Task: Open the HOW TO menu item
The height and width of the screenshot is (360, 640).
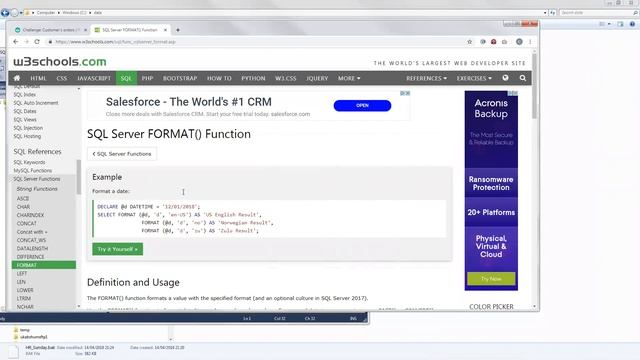Action: click(x=219, y=78)
